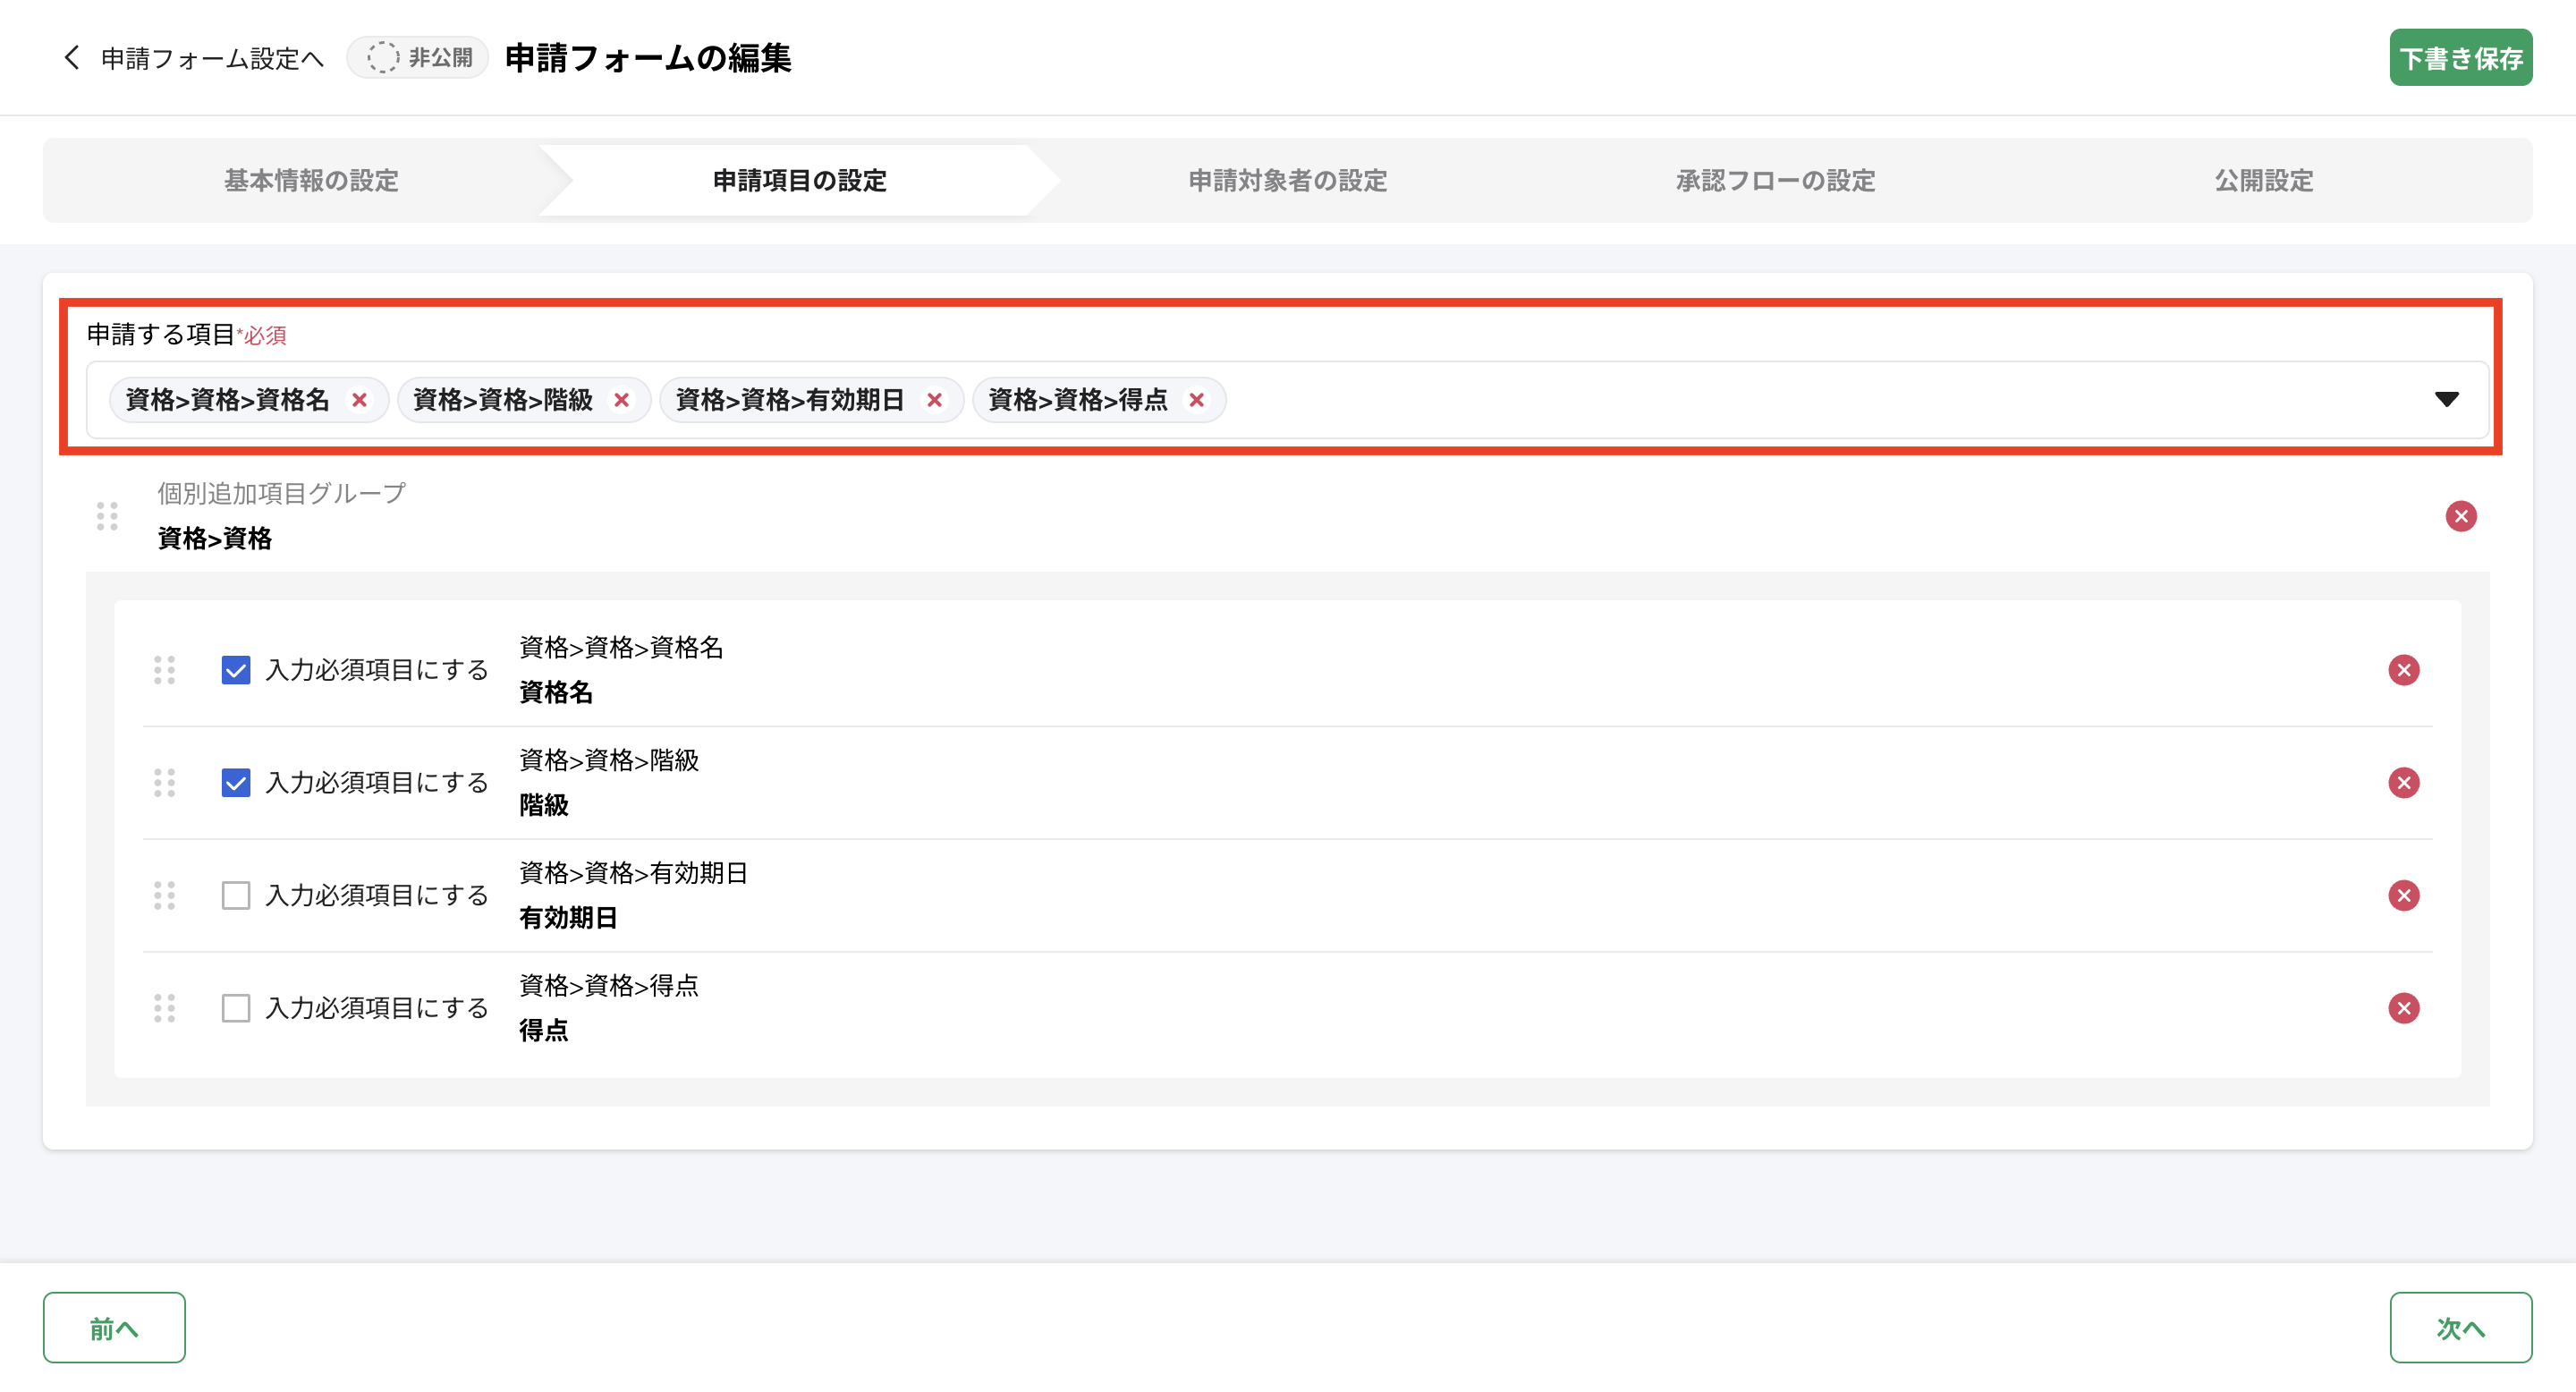Screen dimensions: 2576x1392
Task: Open the 申請する項目 dropdown arrow
Action: [x=2446, y=400]
